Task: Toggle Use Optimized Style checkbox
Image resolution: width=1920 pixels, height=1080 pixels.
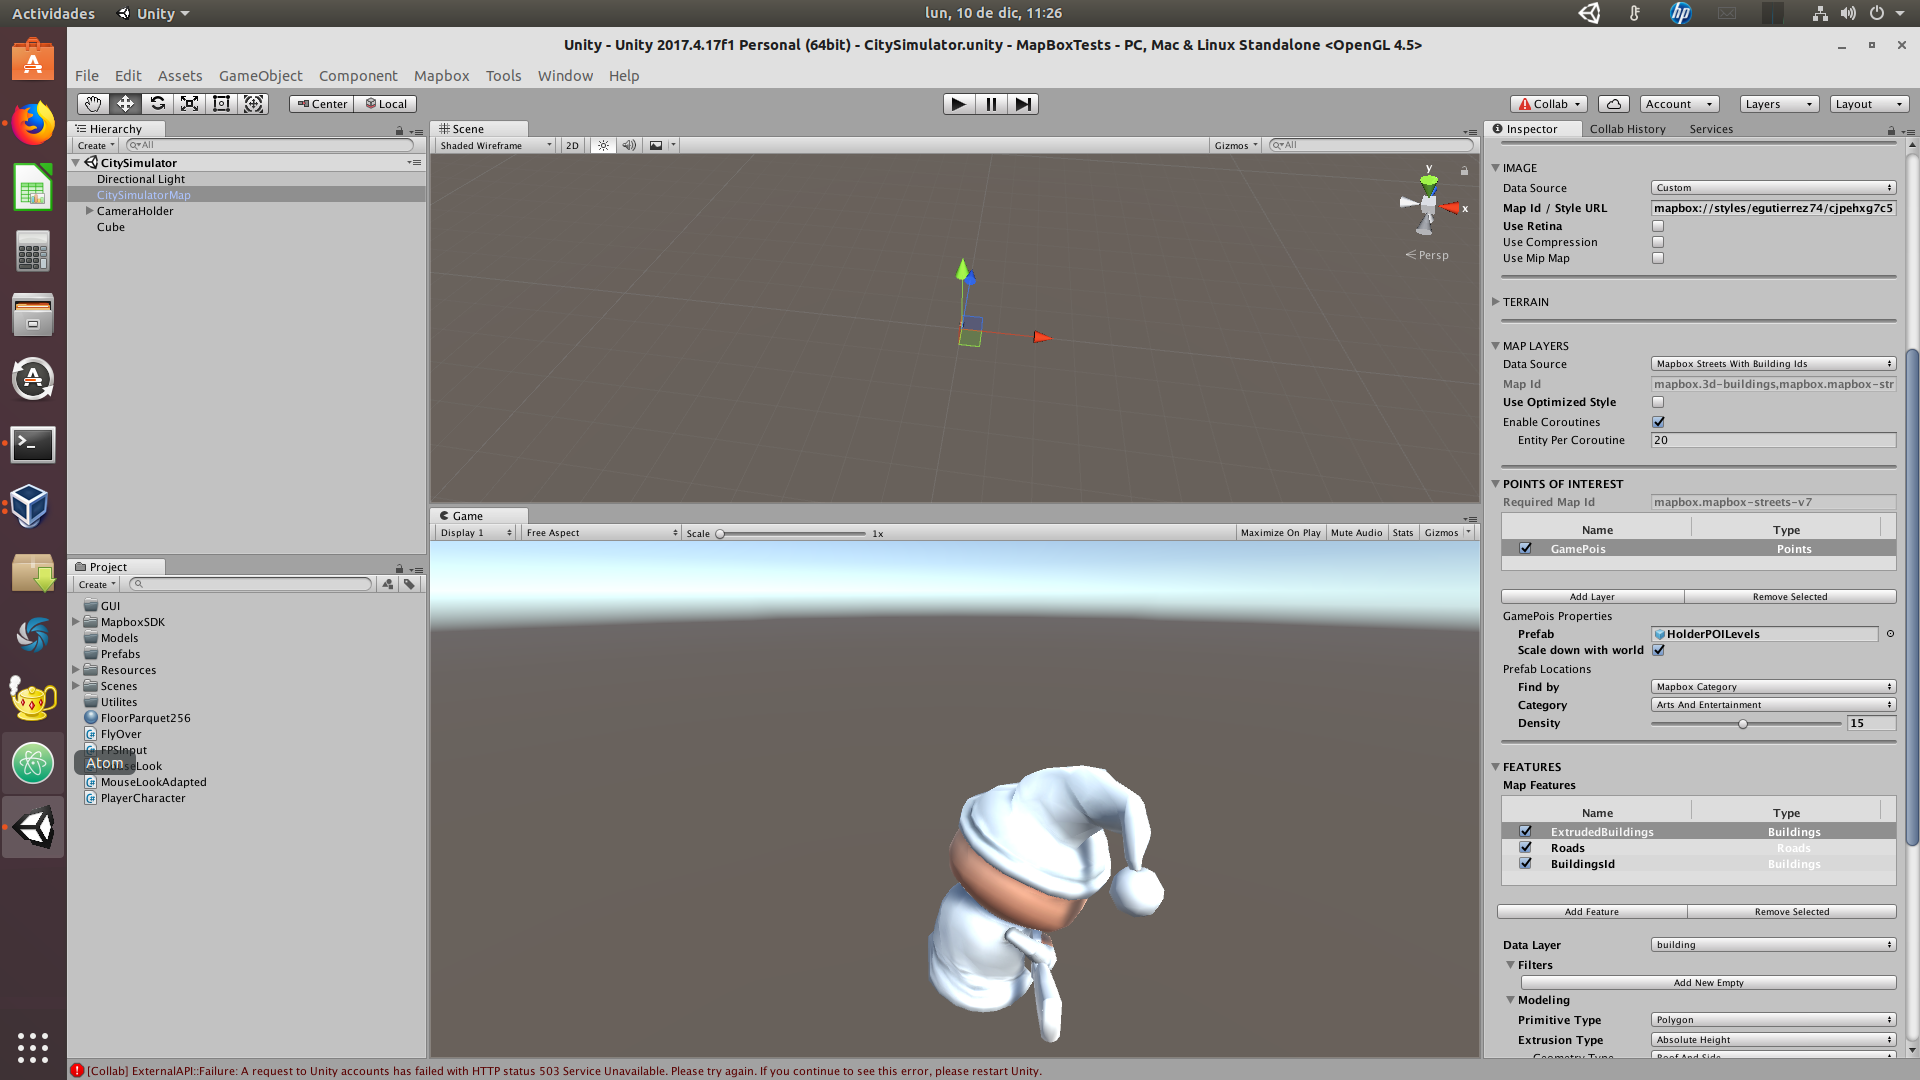Action: pyautogui.click(x=1658, y=402)
